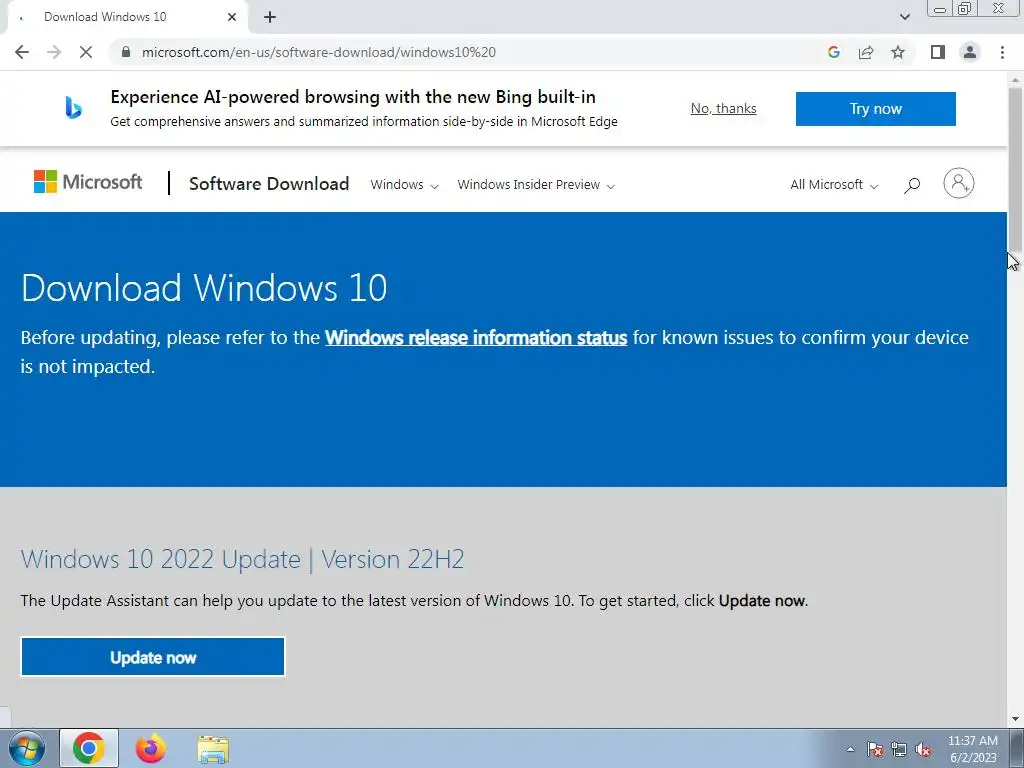The width and height of the screenshot is (1024, 768).
Task: Open a new tab
Action: [x=270, y=17]
